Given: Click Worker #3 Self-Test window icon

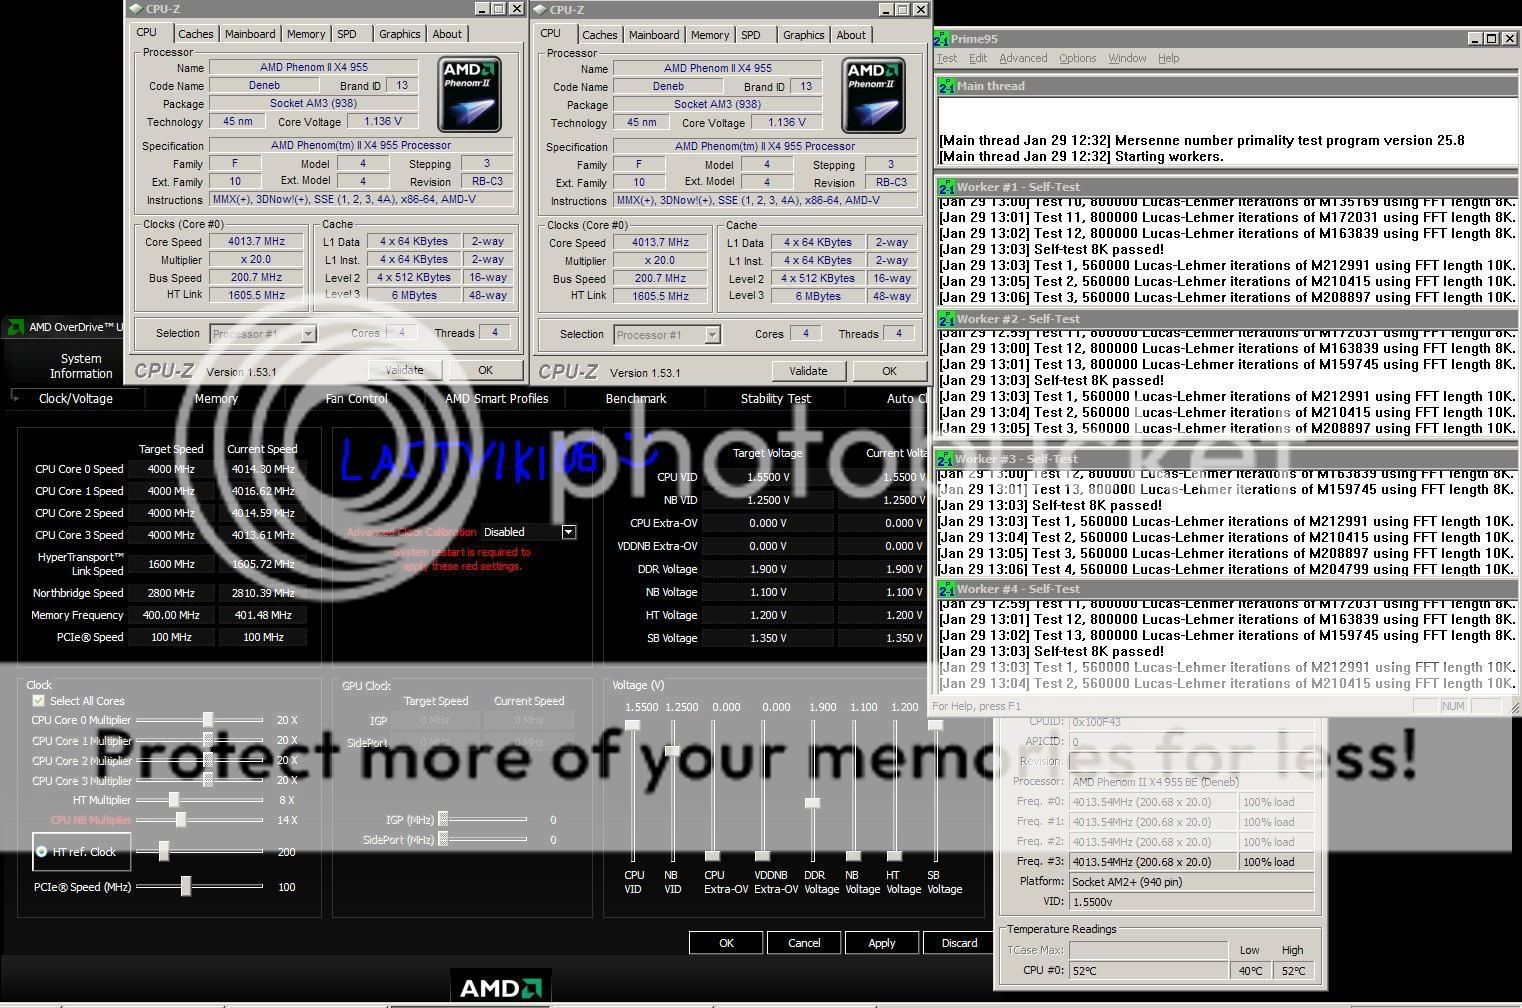Looking at the screenshot, I should pyautogui.click(x=945, y=459).
